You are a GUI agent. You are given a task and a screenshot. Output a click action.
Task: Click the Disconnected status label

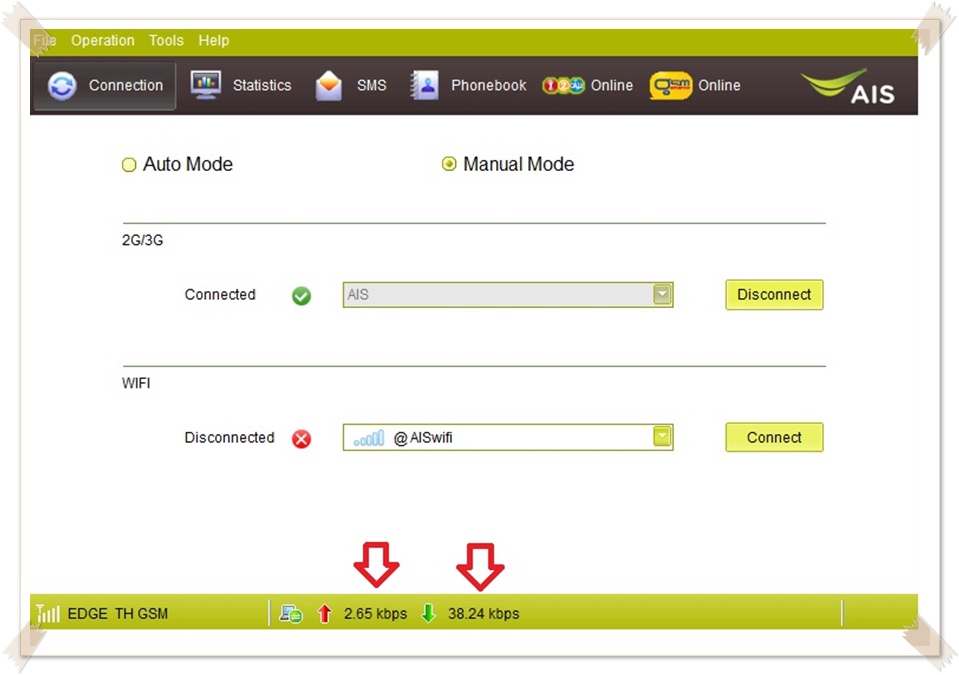coord(229,438)
